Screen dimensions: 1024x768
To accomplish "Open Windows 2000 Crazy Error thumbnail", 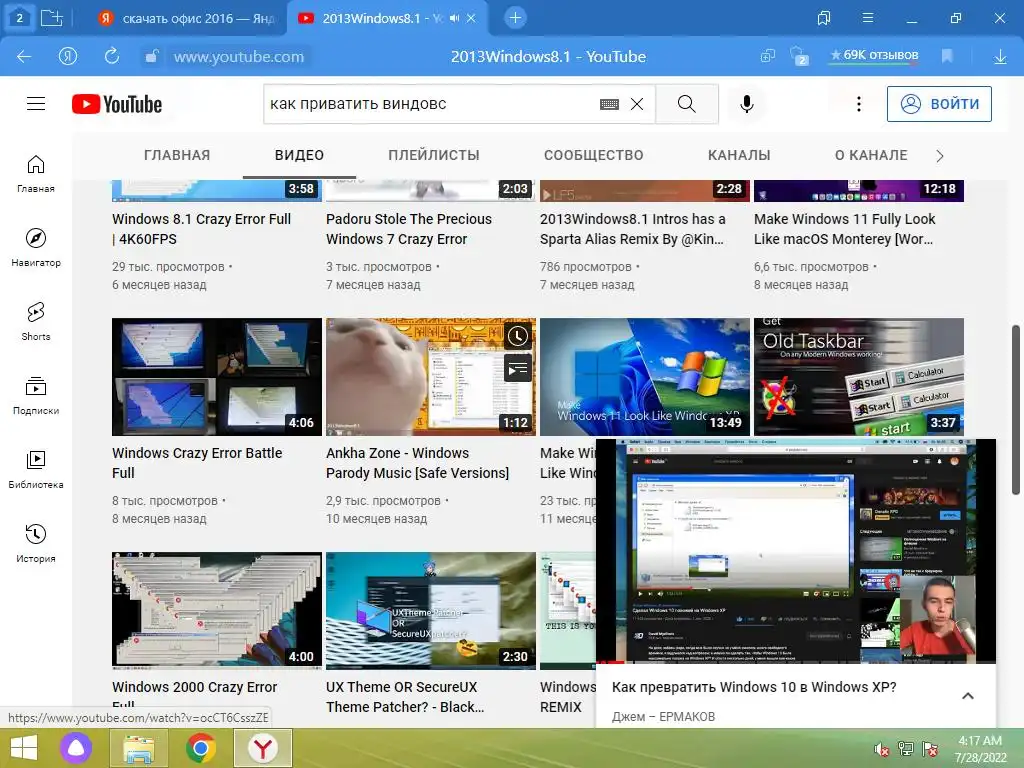I will coord(217,611).
